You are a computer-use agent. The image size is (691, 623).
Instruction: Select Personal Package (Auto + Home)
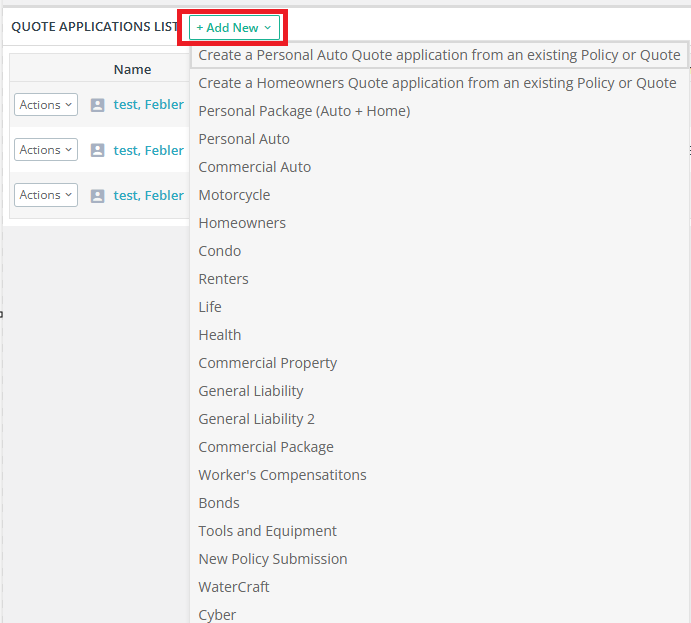point(304,111)
